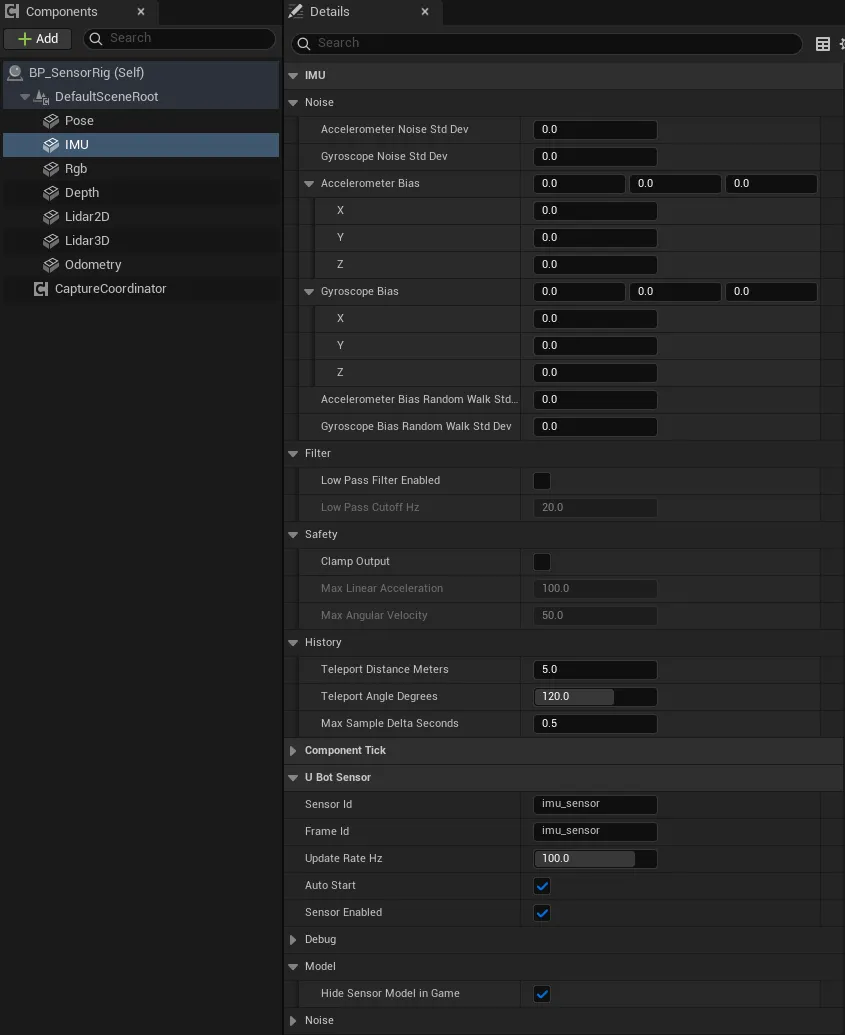This screenshot has height=1035, width=845.
Task: Uncheck the Sensor Enabled checkbox
Action: pos(542,913)
